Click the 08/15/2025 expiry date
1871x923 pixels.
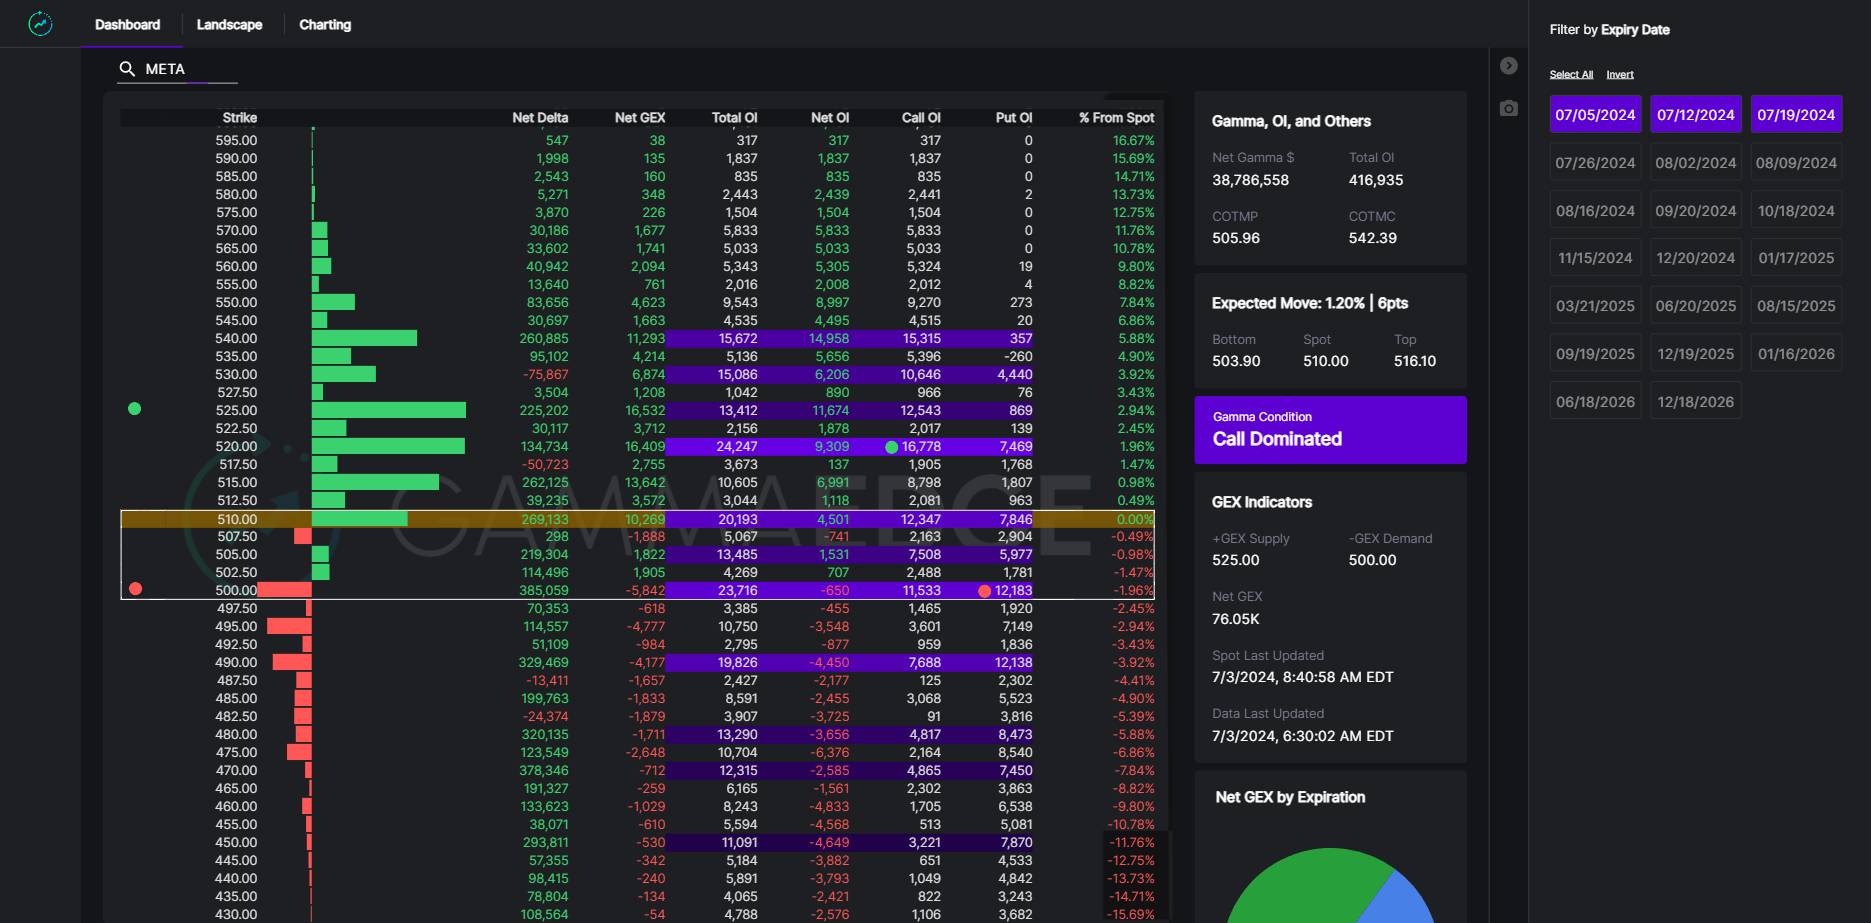1796,305
